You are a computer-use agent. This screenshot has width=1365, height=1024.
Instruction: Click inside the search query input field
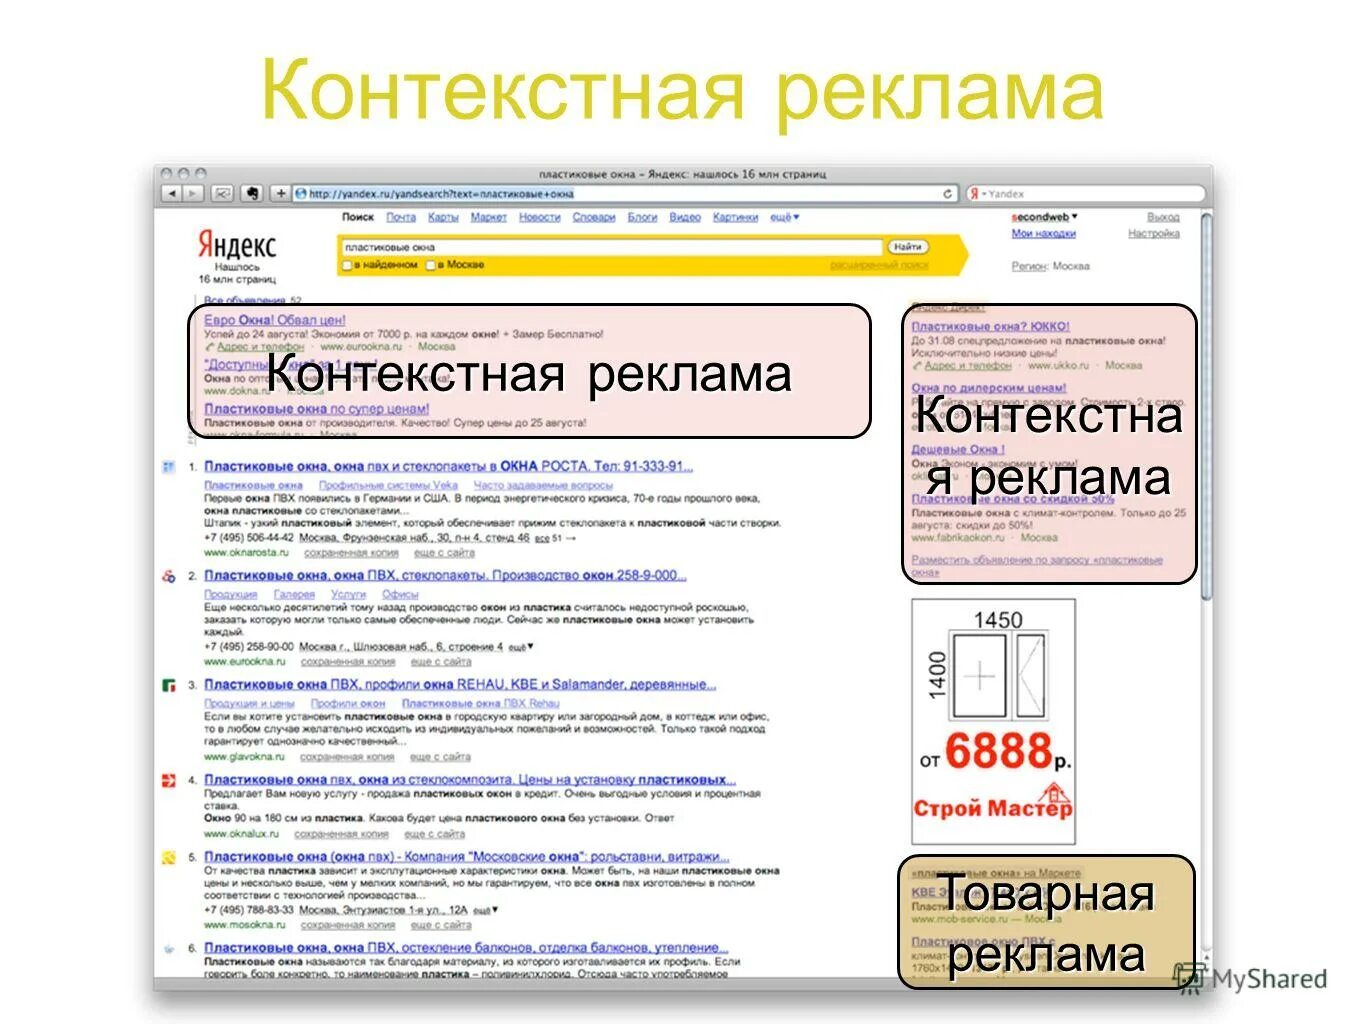pos(600,245)
